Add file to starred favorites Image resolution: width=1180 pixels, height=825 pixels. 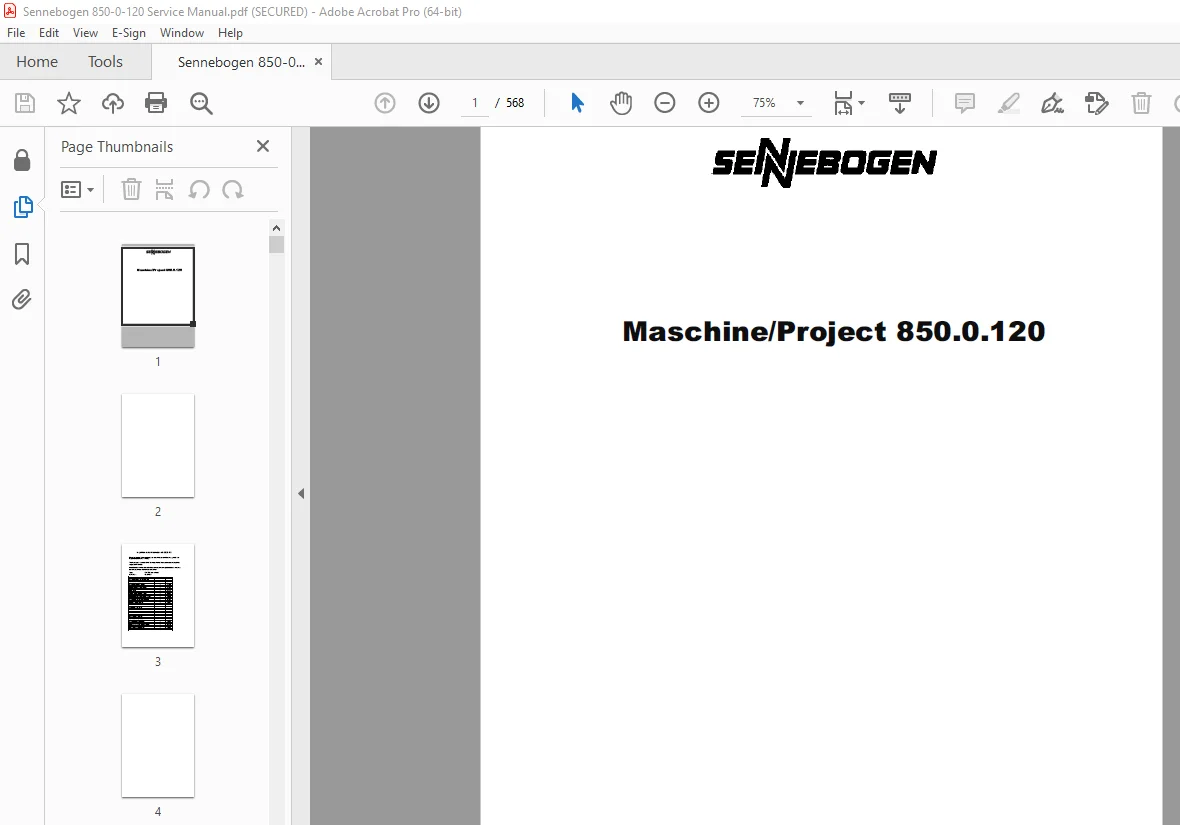click(x=68, y=103)
